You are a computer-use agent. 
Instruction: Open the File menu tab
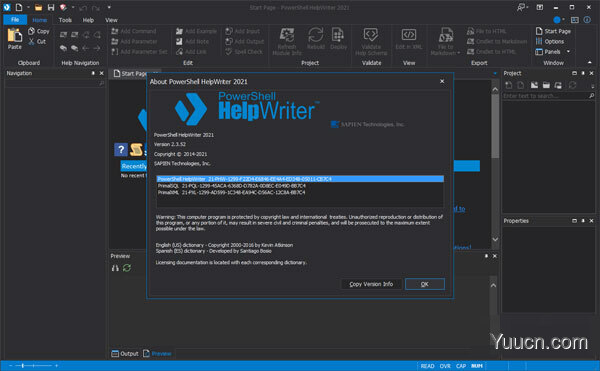click(x=15, y=20)
